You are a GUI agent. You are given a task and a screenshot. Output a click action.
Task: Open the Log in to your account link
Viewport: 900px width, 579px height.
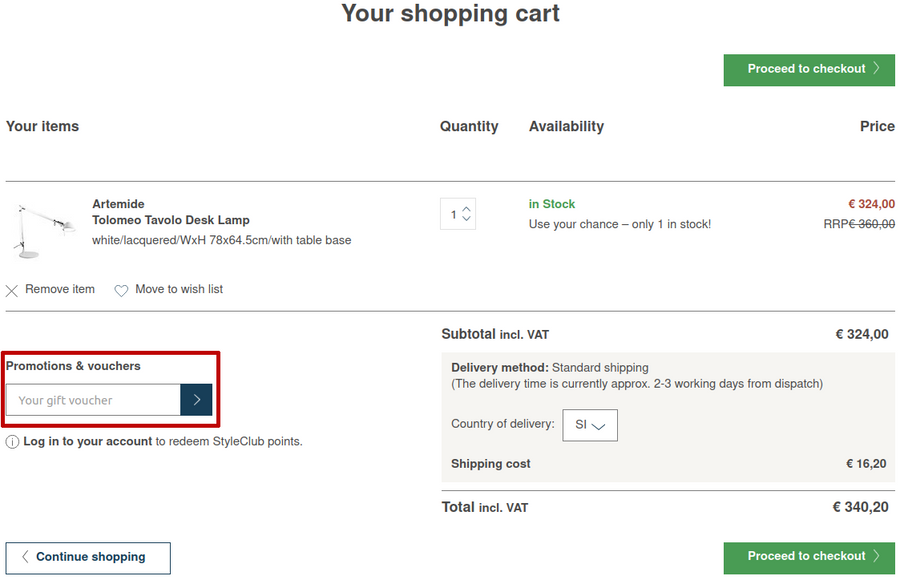tap(88, 441)
